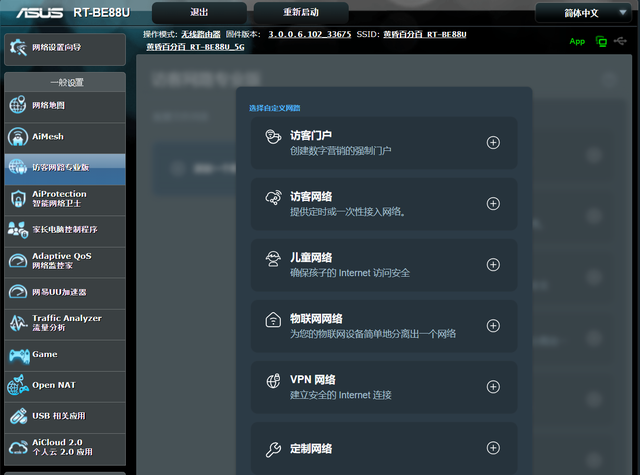Screen dimensions: 640x475
Task: Click the AiProtection shield icon
Action: click(18, 199)
